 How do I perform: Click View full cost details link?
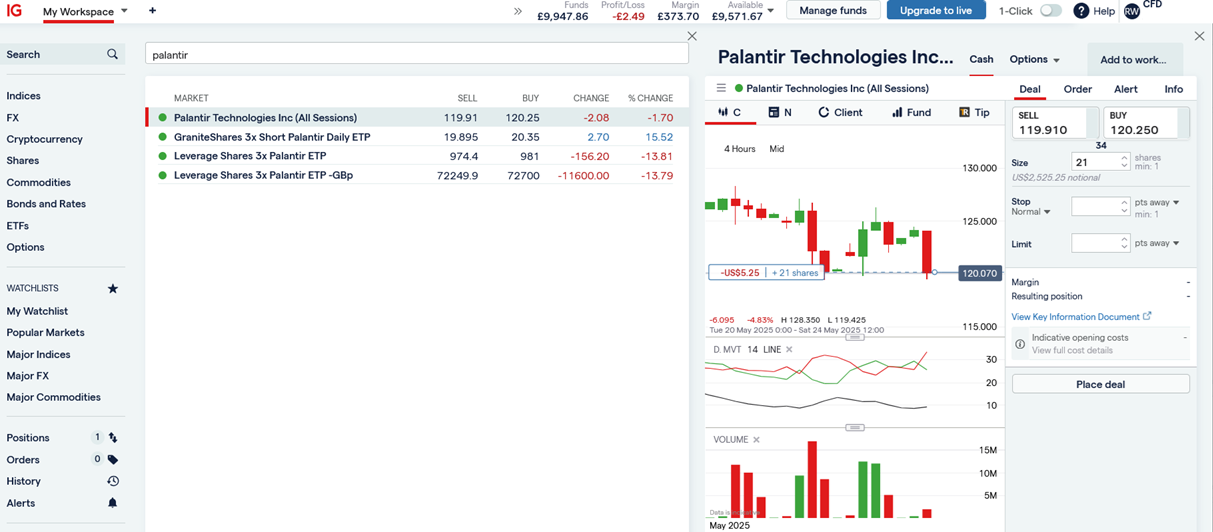(1072, 350)
